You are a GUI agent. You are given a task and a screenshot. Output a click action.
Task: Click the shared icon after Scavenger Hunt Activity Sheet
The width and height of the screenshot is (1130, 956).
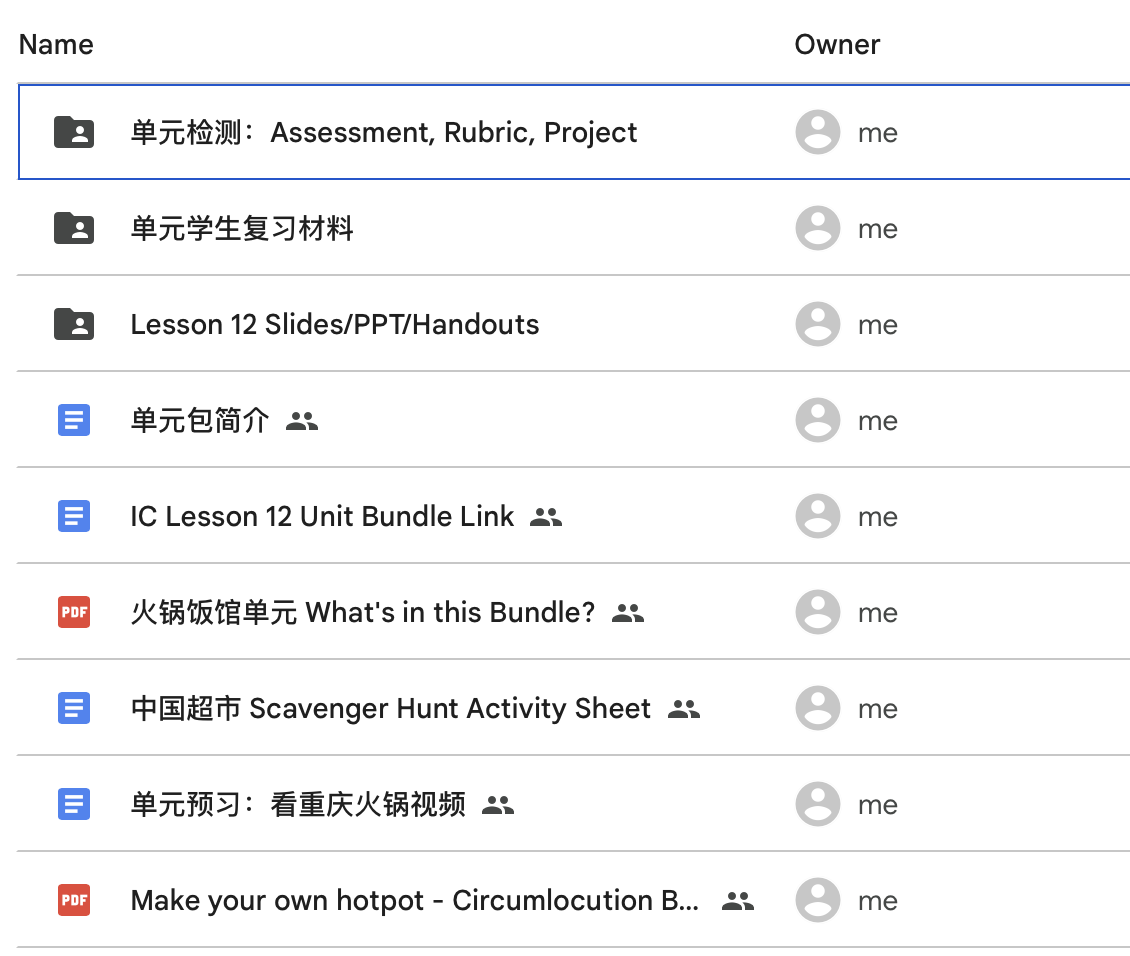[684, 709]
